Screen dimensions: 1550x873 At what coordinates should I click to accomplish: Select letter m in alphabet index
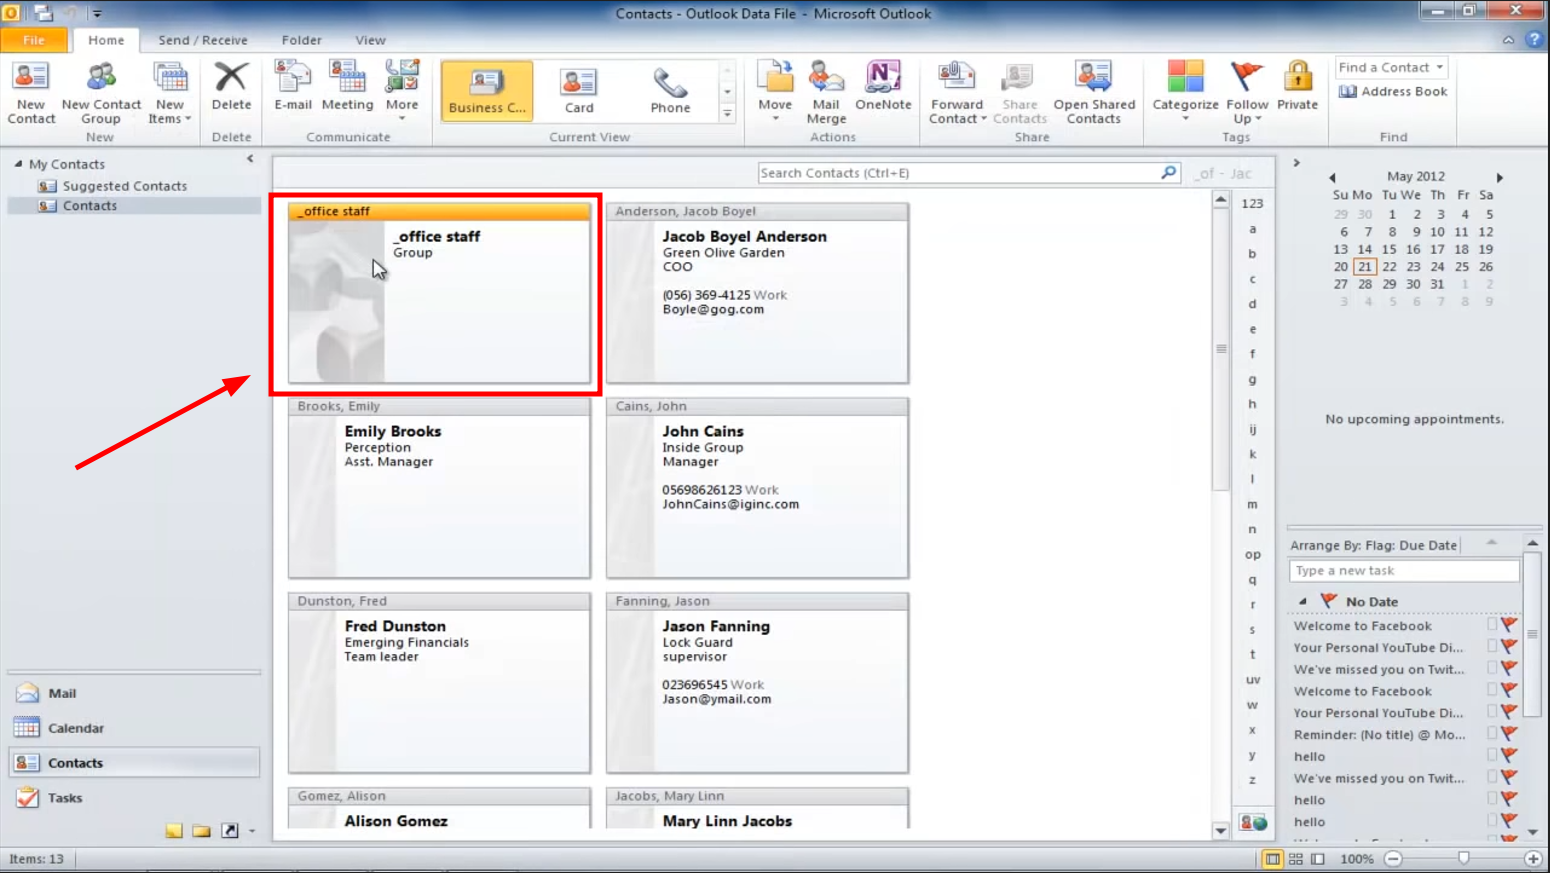click(x=1252, y=504)
